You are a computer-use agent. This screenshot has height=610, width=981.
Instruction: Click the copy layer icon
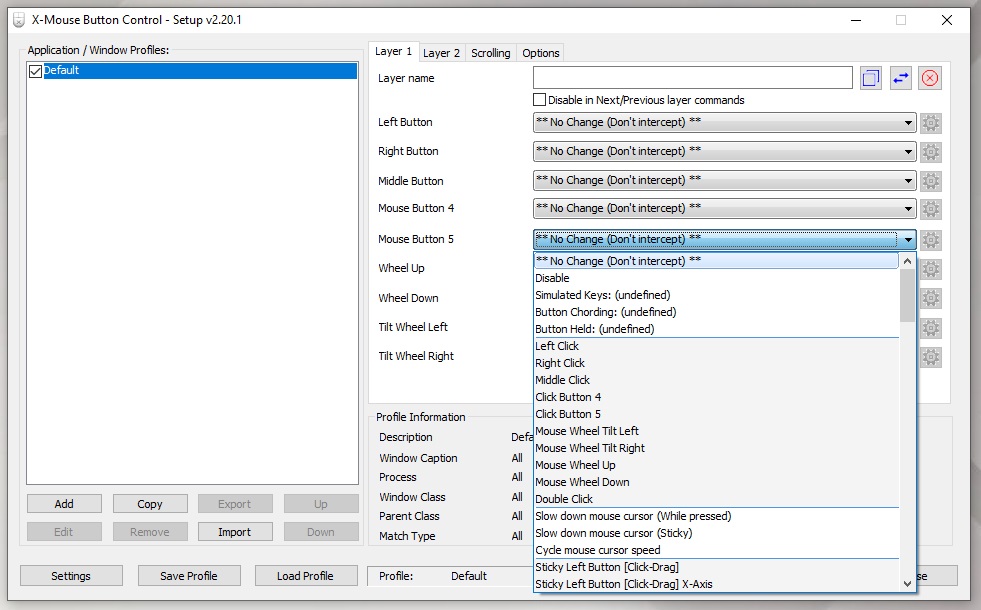[870, 79]
